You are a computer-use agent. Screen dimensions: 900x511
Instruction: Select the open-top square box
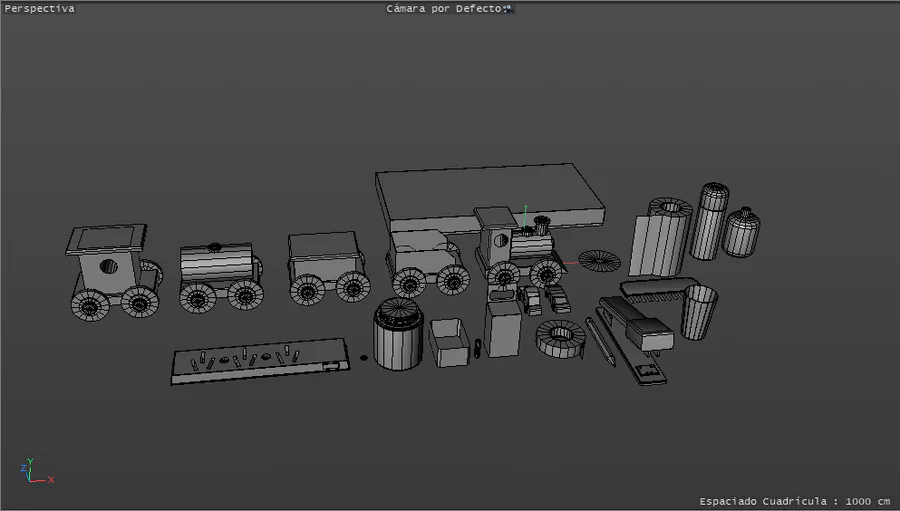pyautogui.click(x=449, y=342)
